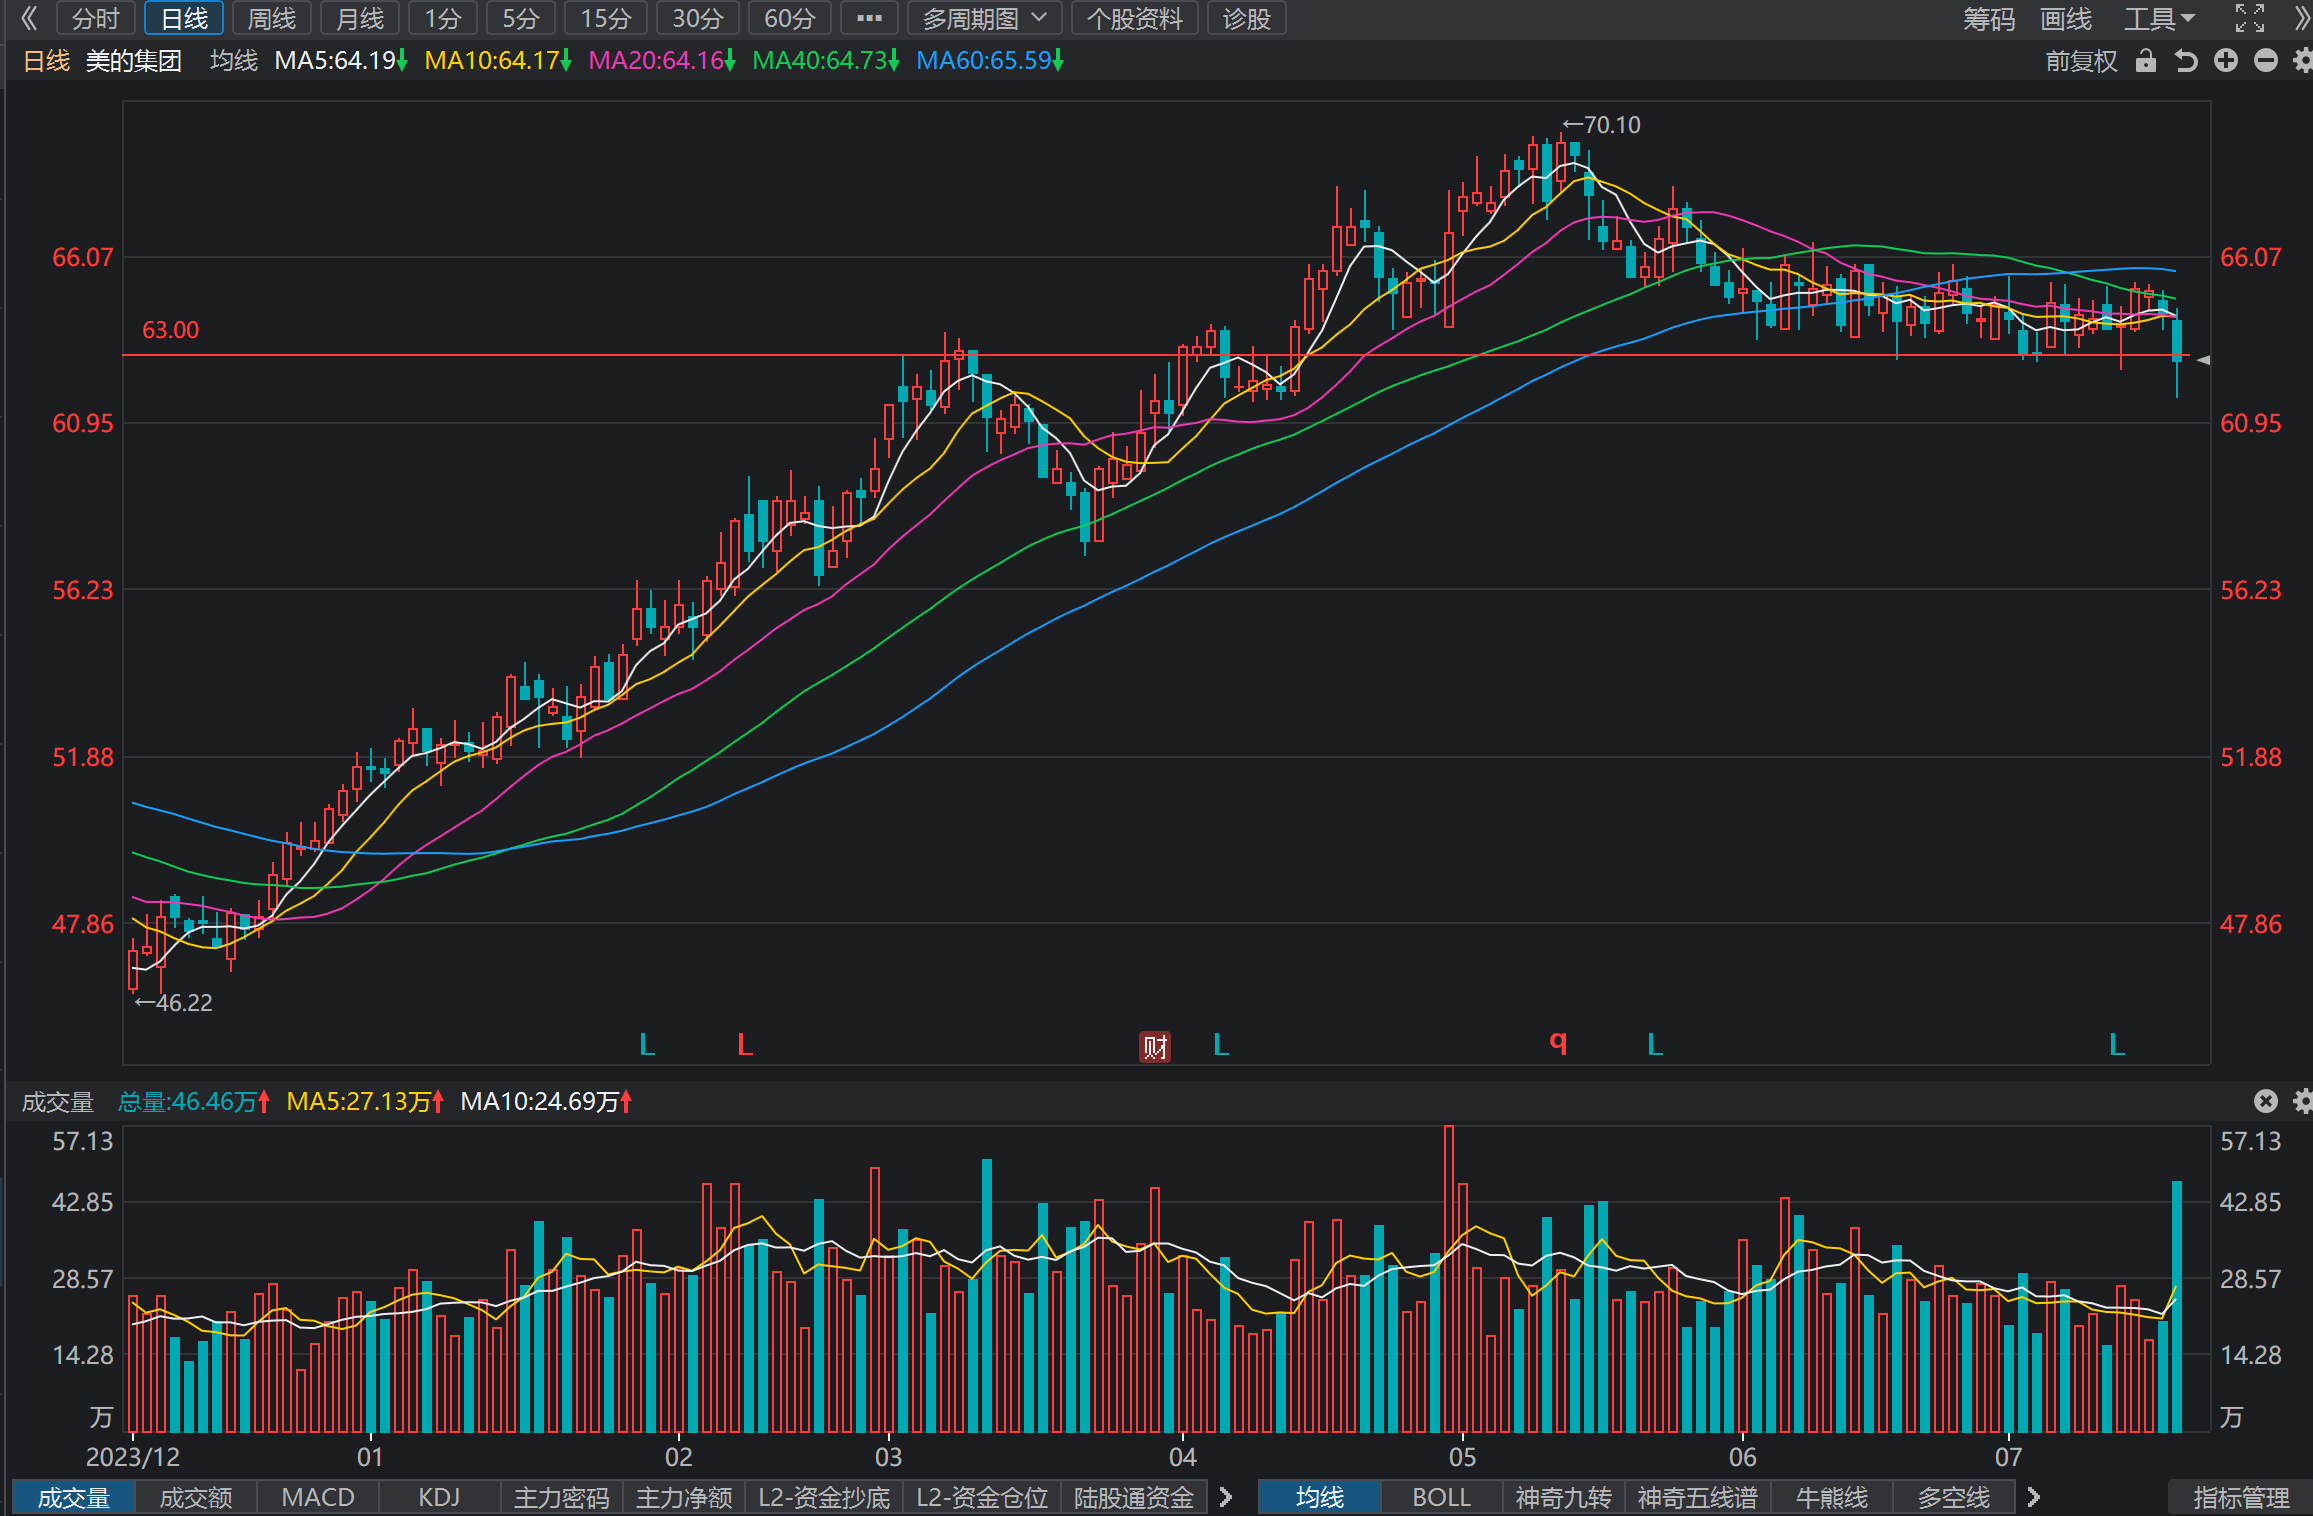The width and height of the screenshot is (2313, 1516).
Task: Select the 神奇九转 indicator tab
Action: (x=1563, y=1497)
